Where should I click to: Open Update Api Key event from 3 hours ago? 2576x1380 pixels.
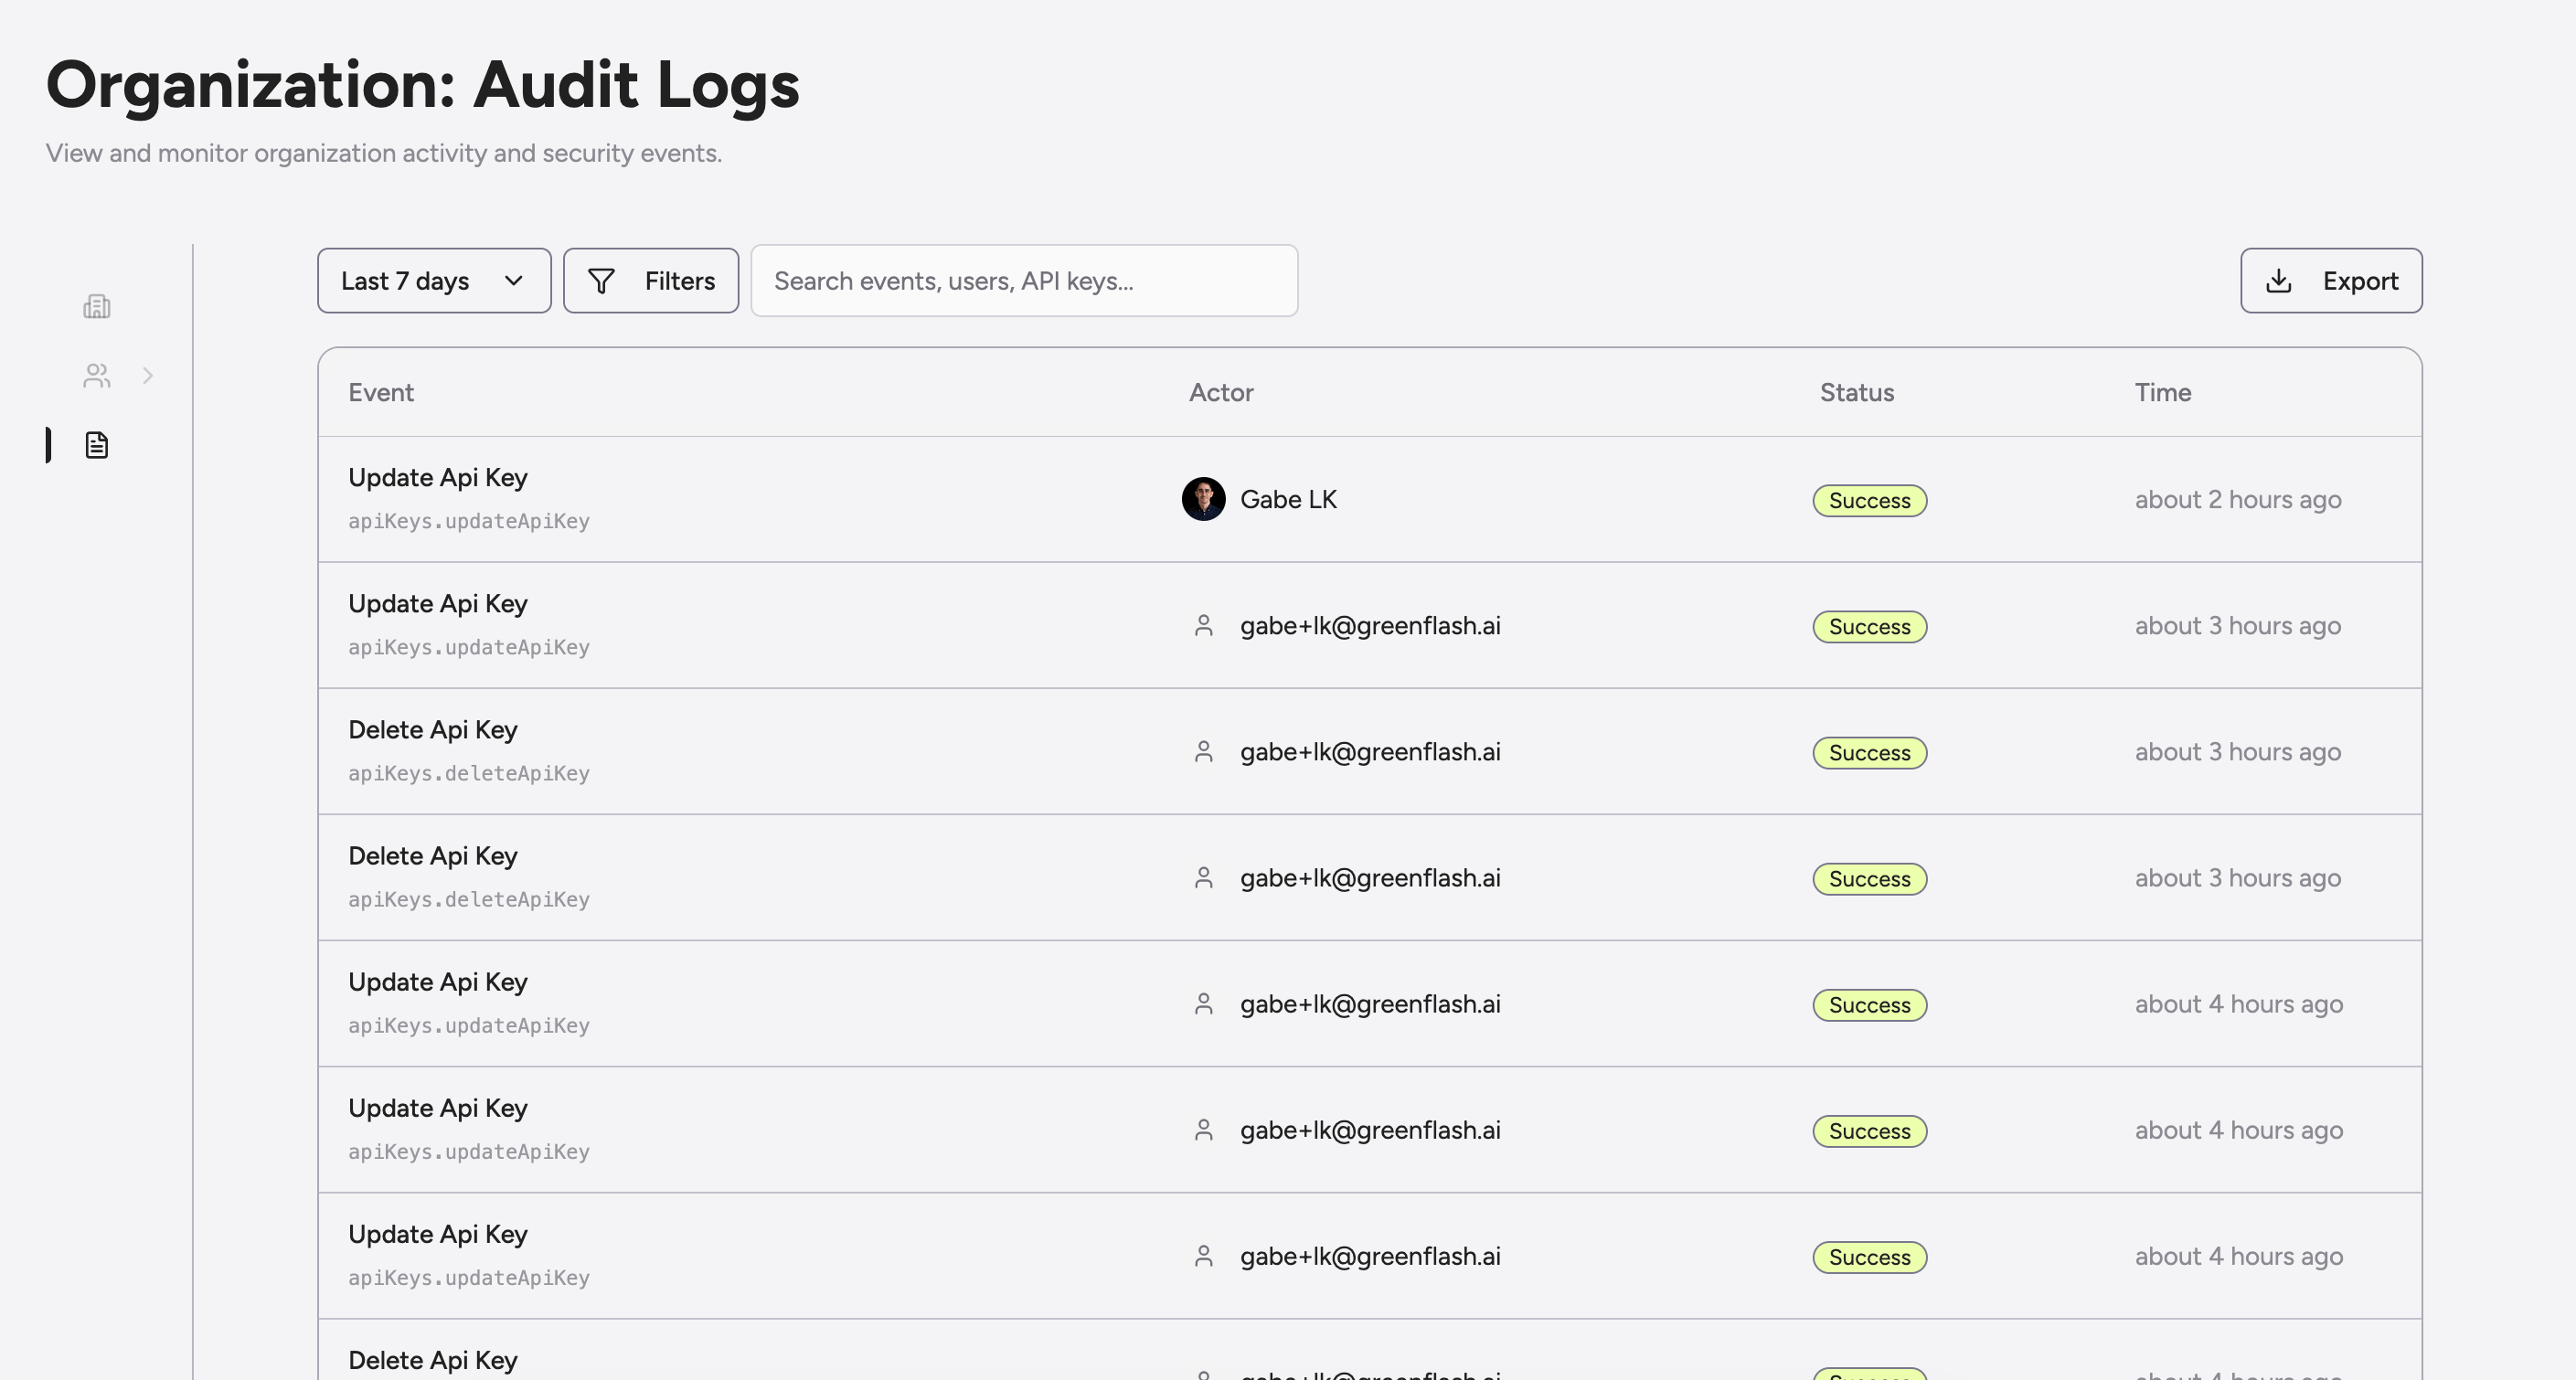pos(438,603)
